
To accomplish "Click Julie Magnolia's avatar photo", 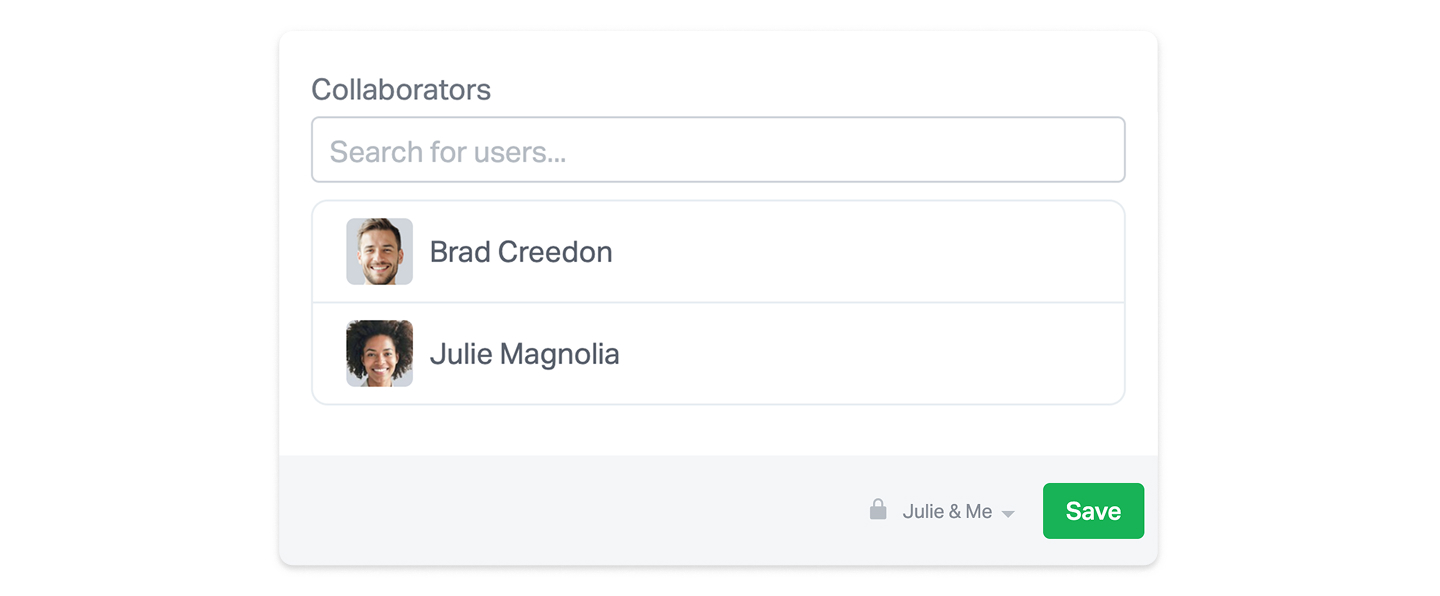I will 379,354.
